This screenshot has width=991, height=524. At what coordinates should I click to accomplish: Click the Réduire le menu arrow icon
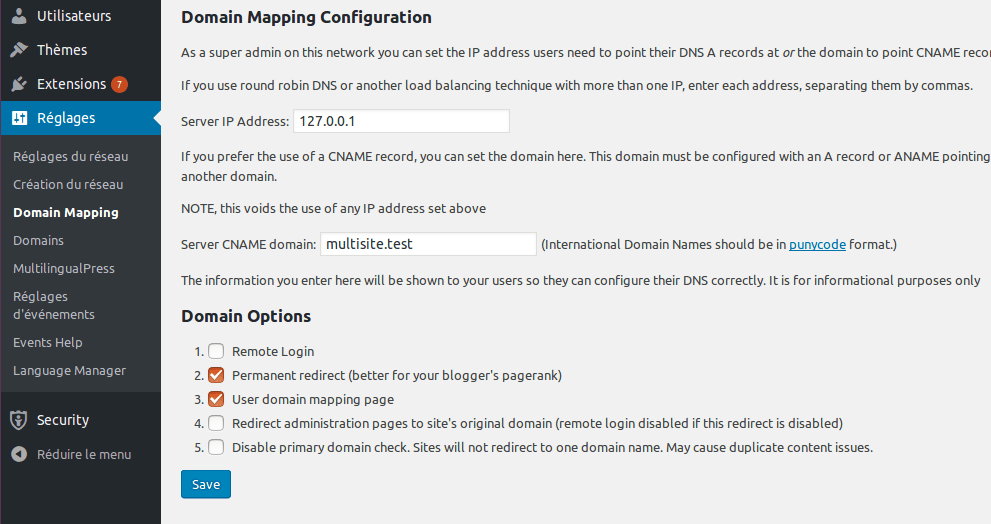click(x=19, y=454)
